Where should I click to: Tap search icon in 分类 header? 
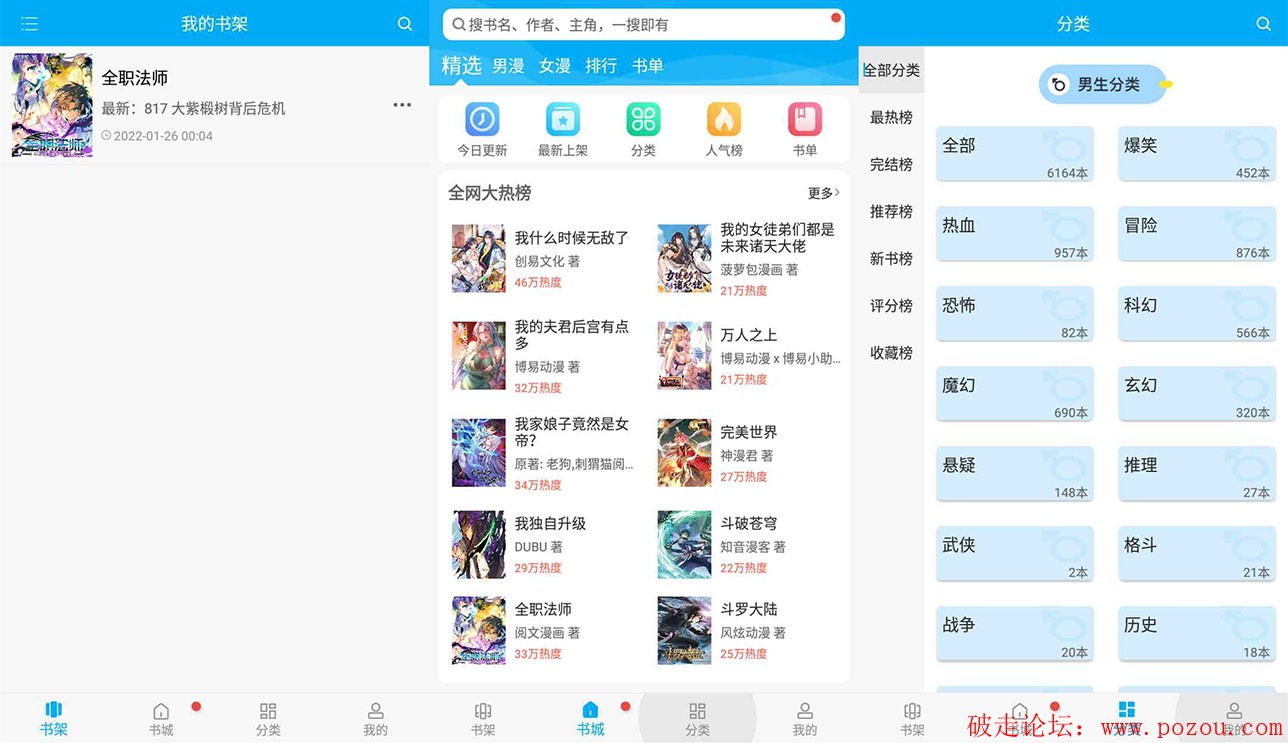coord(1263,23)
